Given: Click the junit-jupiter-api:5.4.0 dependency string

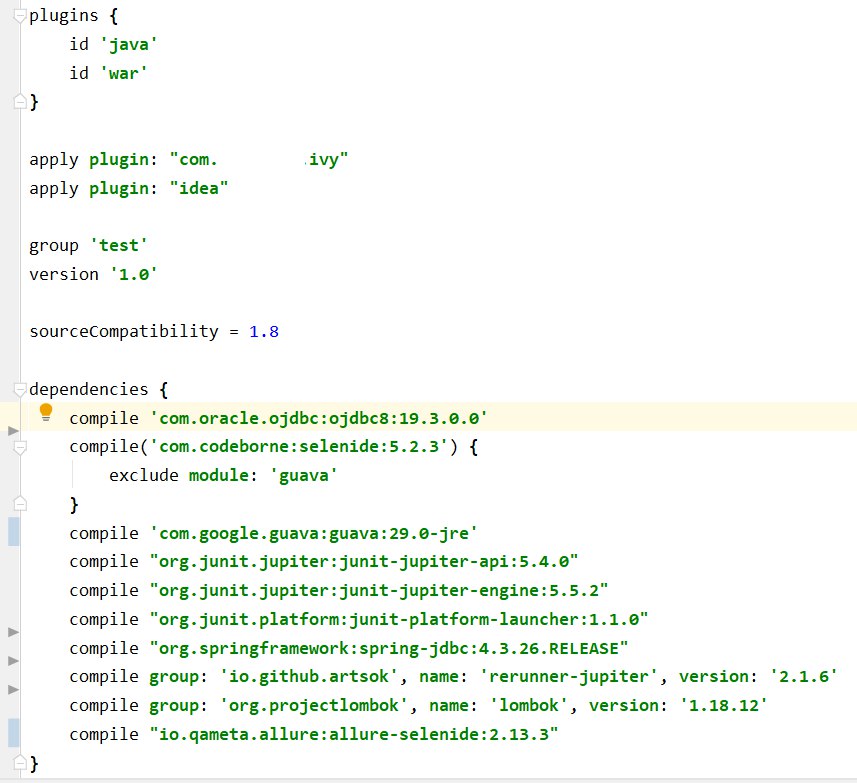Looking at the screenshot, I should point(364,562).
